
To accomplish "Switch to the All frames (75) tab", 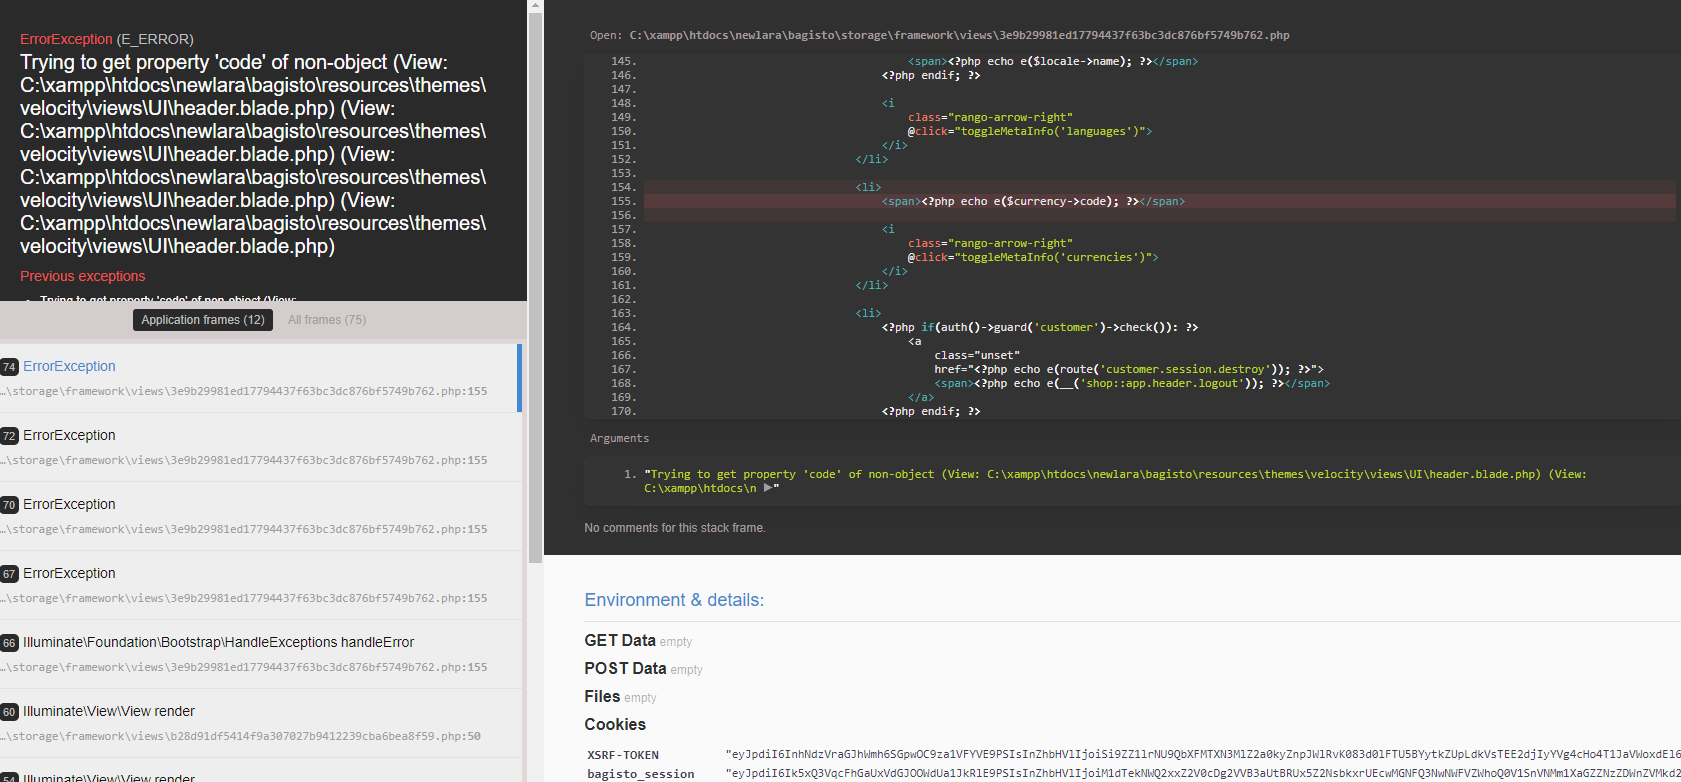I will click(327, 320).
